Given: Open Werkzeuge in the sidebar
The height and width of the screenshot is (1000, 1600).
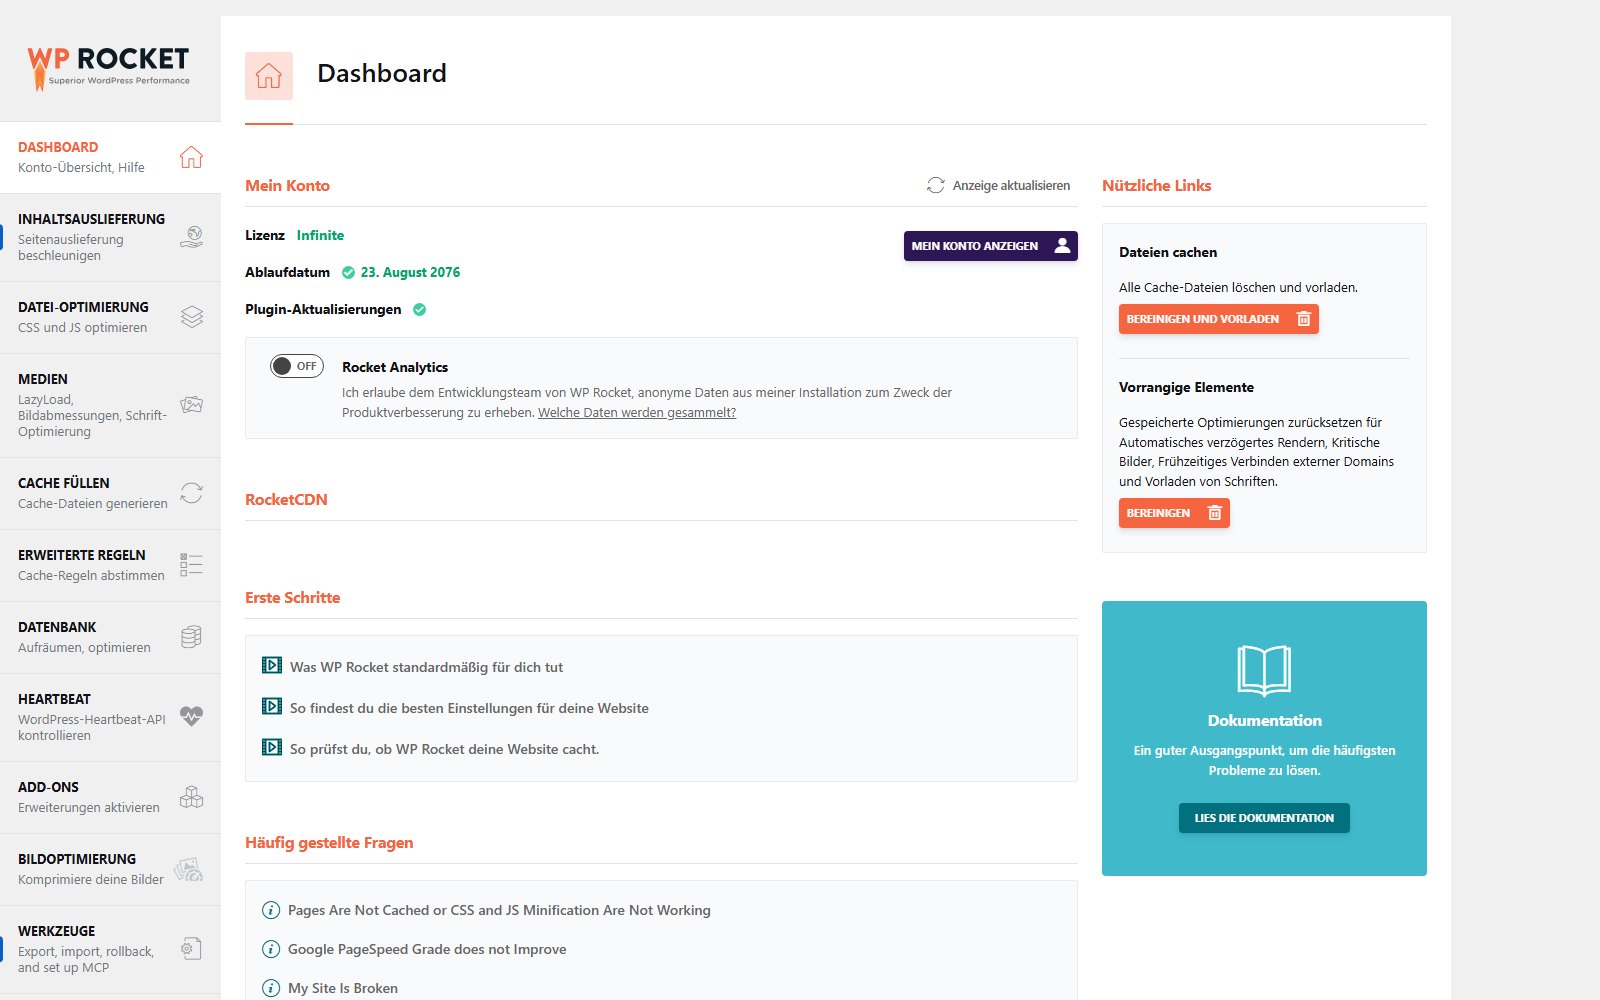Looking at the screenshot, I should (110, 949).
